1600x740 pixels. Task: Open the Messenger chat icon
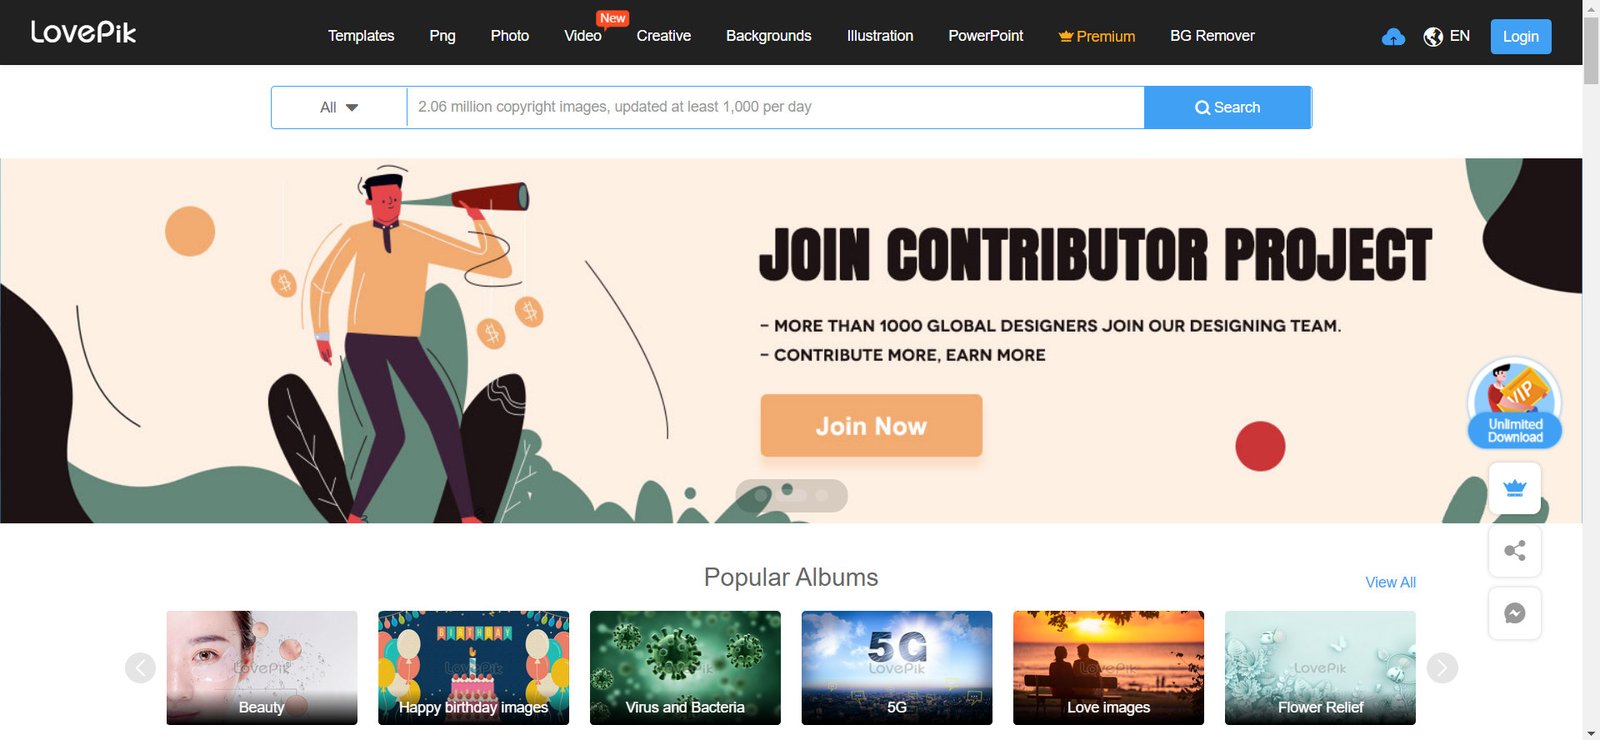point(1514,613)
